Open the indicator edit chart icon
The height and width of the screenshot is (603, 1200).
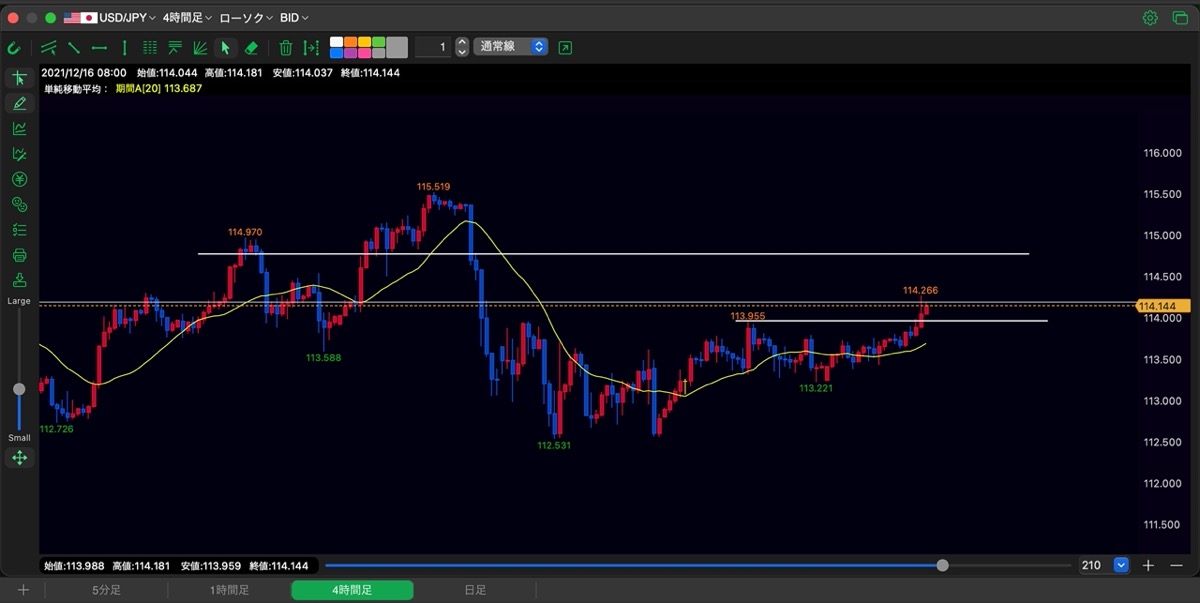[x=19, y=154]
